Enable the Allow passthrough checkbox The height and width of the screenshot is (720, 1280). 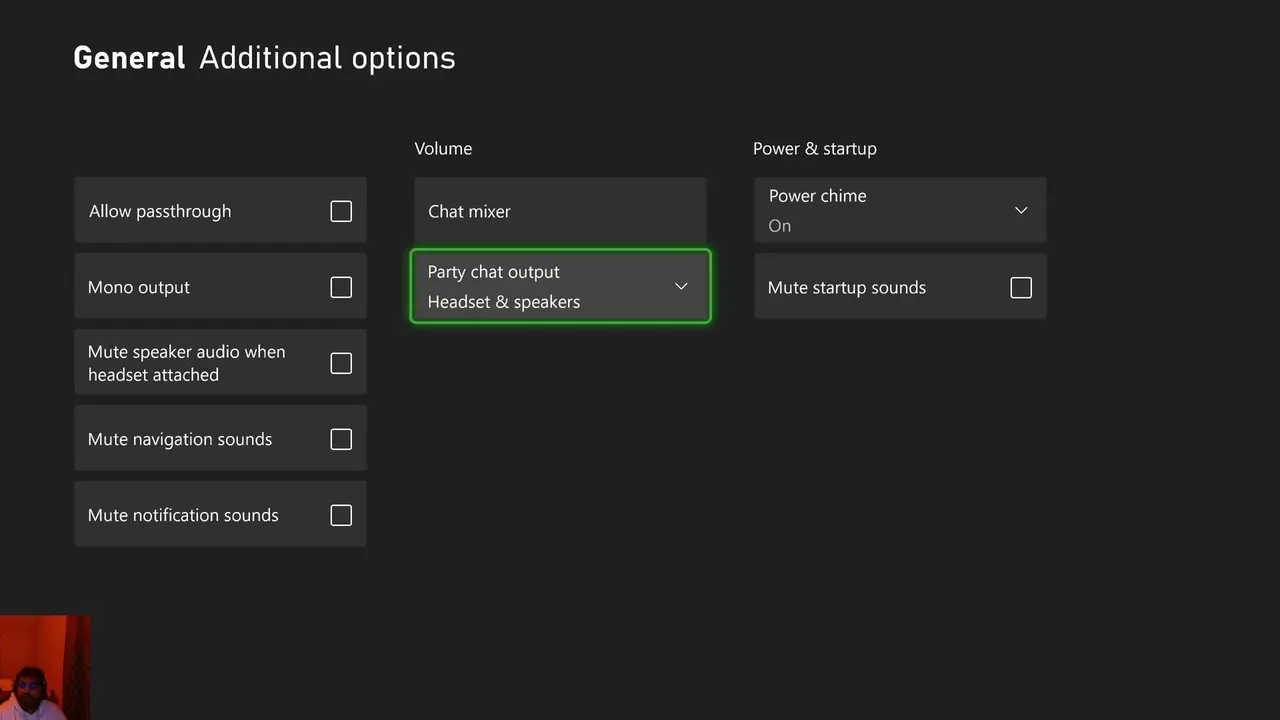[341, 211]
